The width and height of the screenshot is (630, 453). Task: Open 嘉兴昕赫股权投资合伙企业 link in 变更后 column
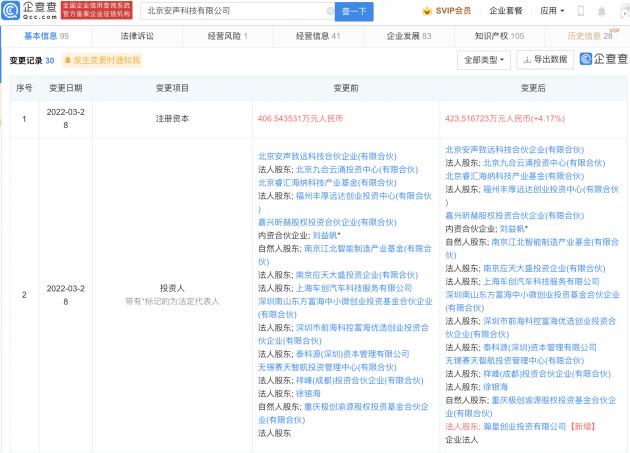(514, 216)
